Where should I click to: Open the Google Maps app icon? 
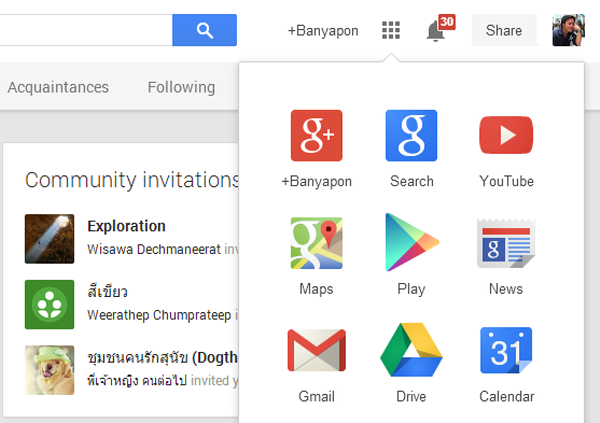pyautogui.click(x=316, y=243)
